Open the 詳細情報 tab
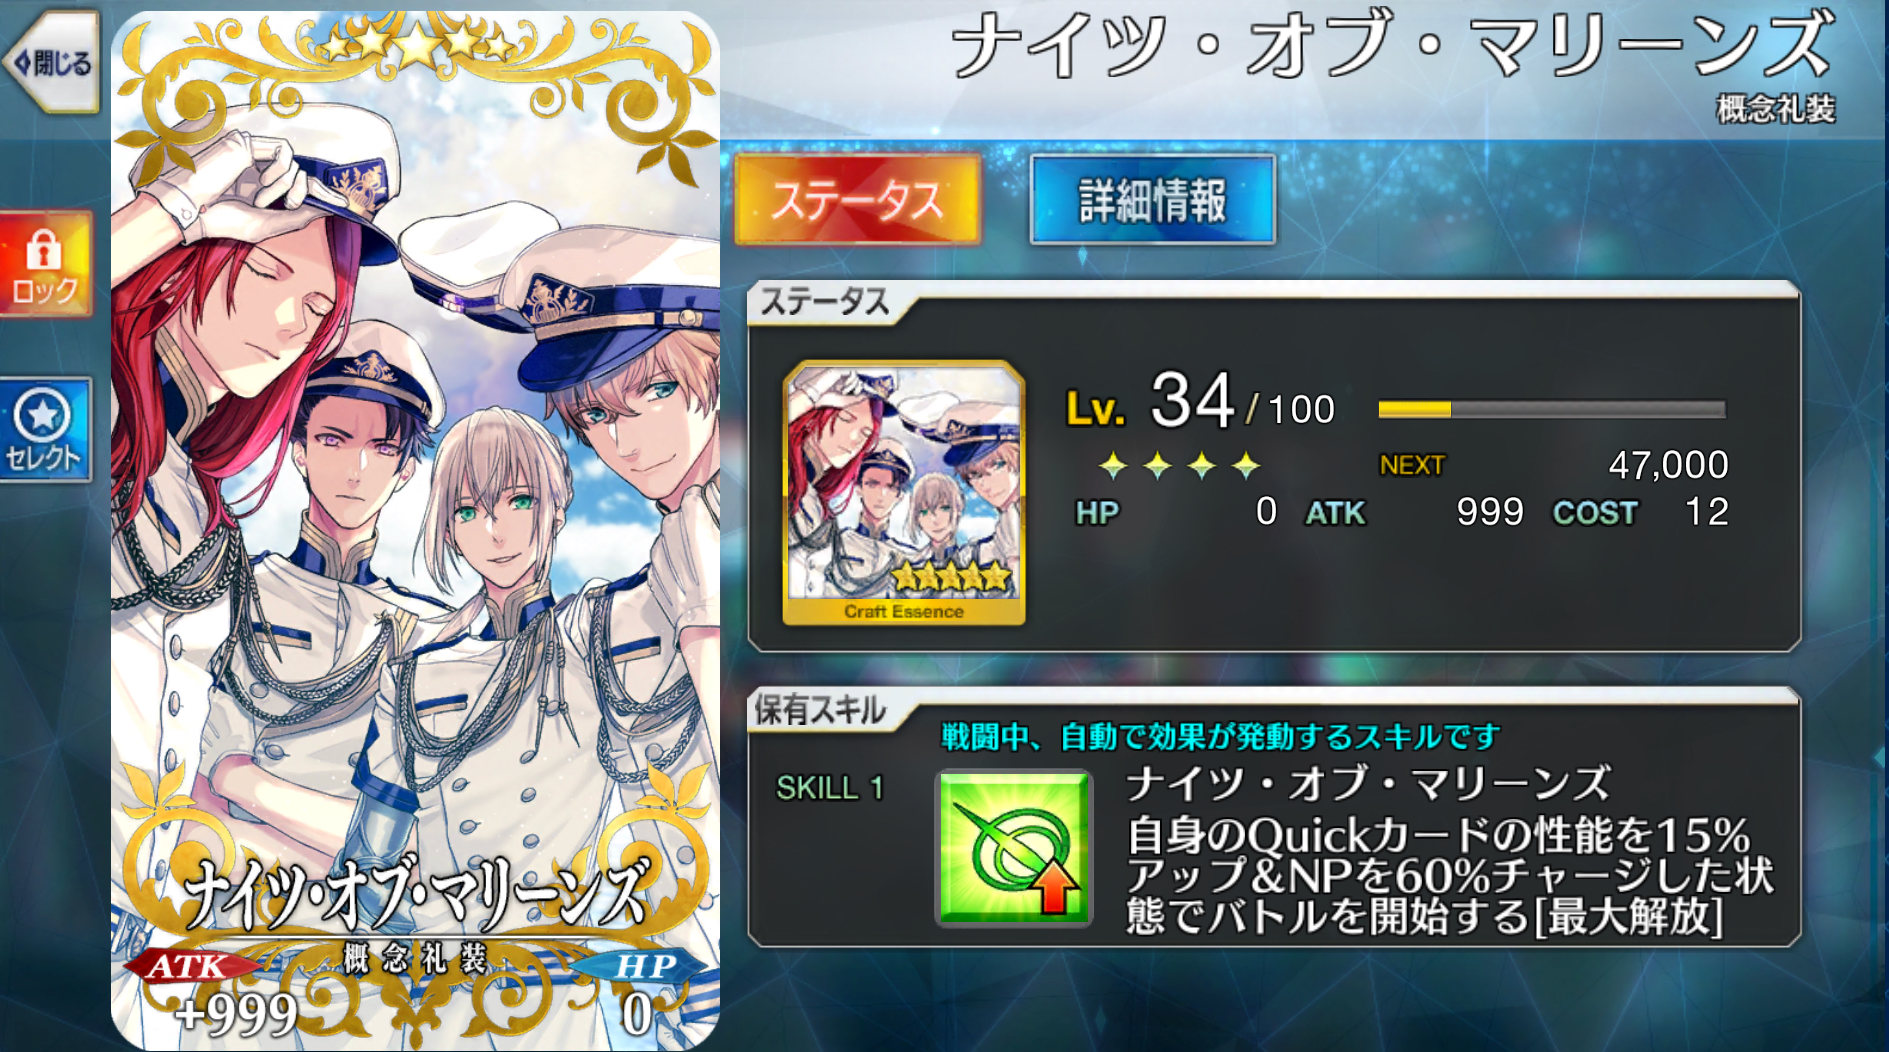1889x1052 pixels. tap(1153, 199)
